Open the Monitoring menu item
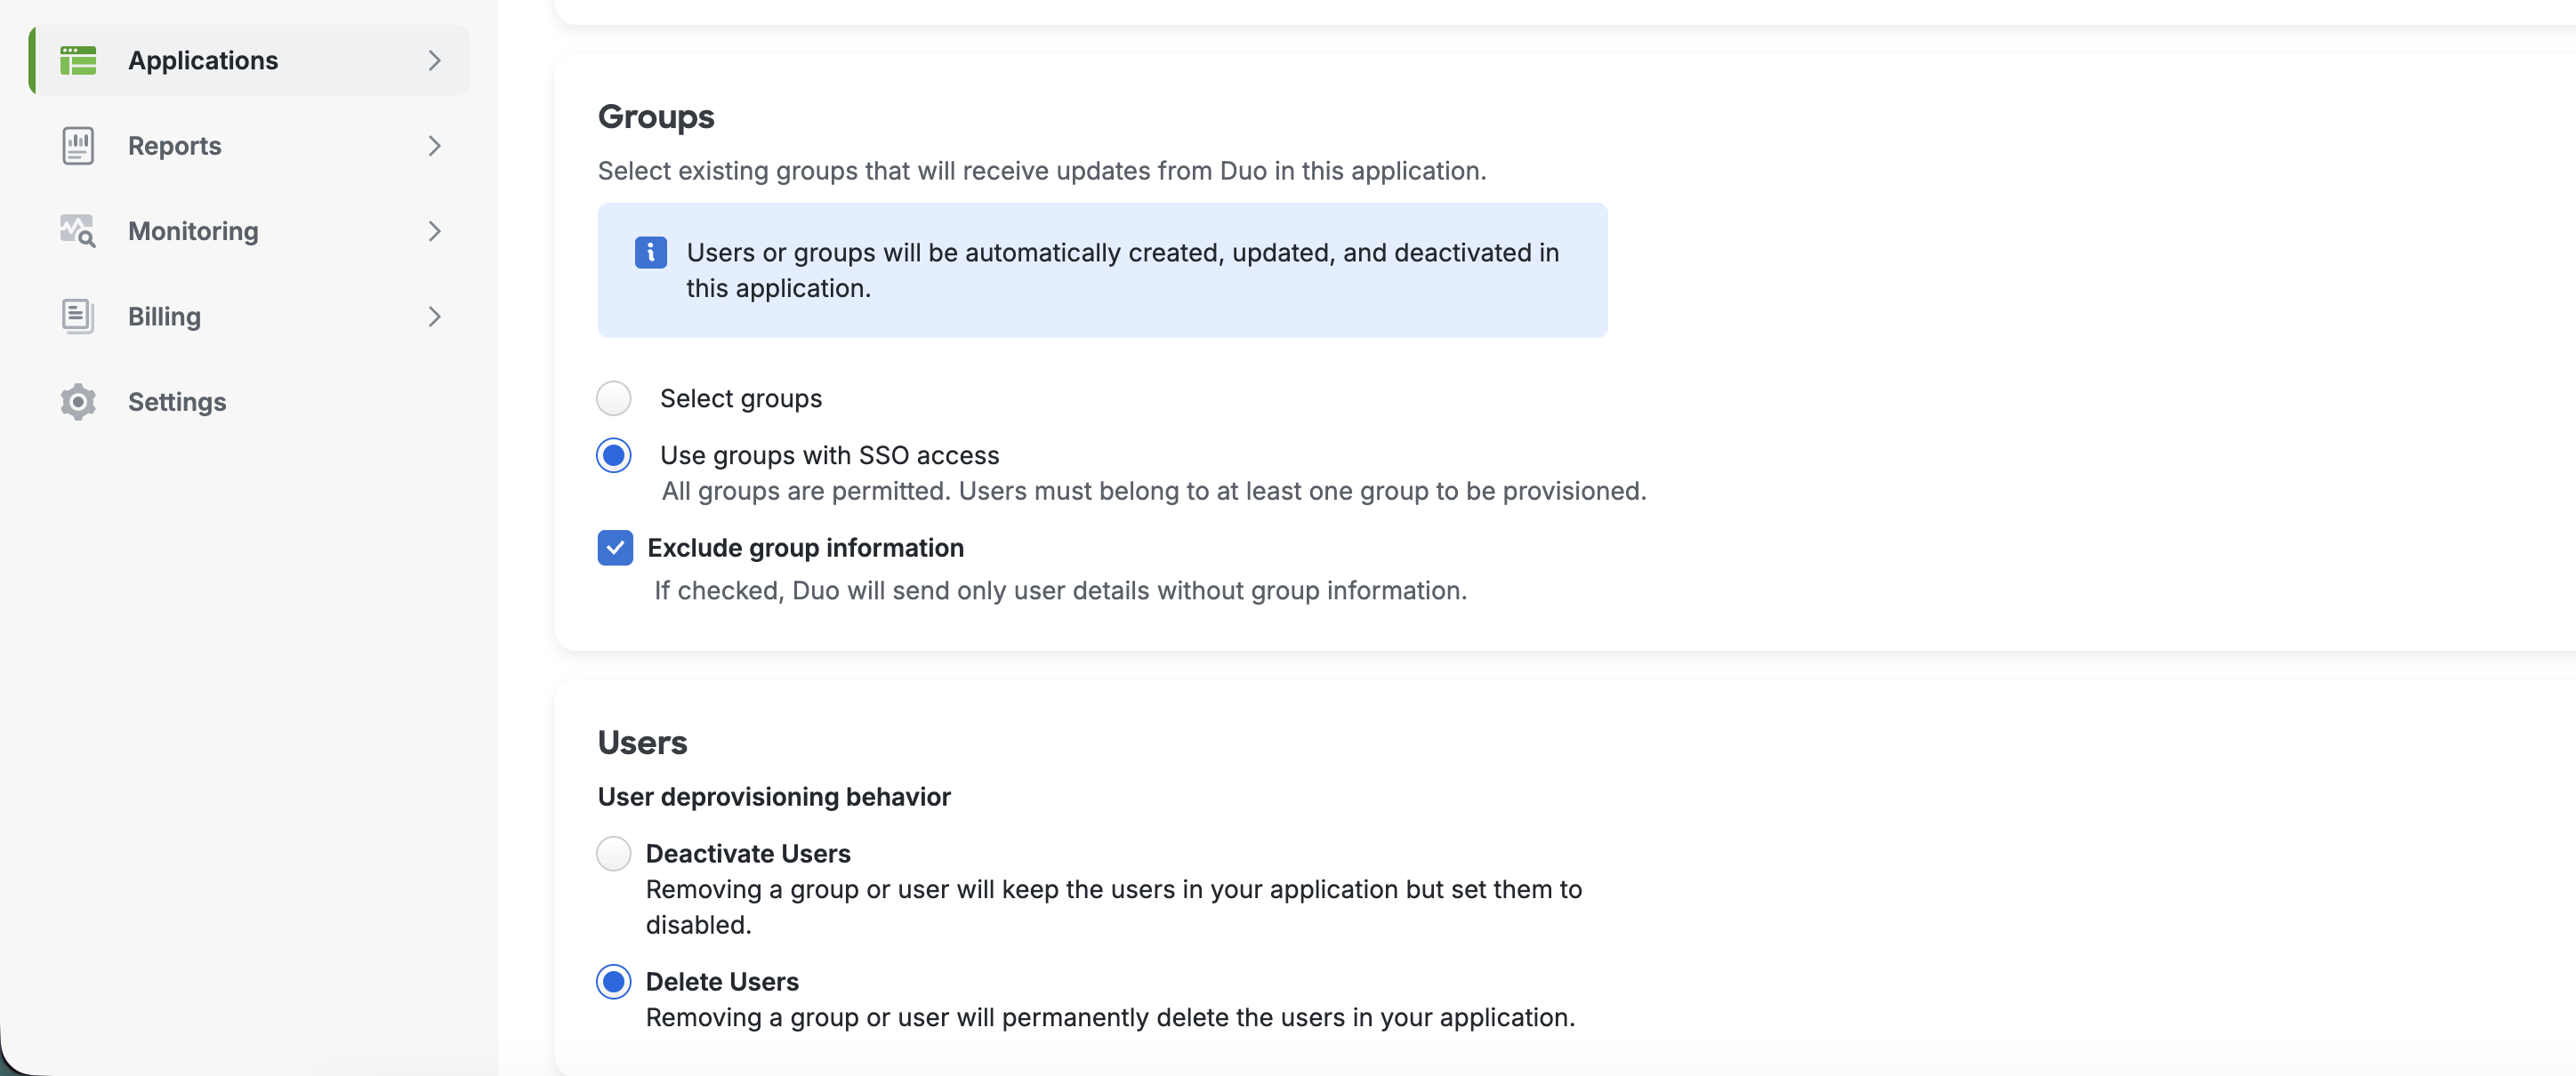Screen dimensions: 2576x1076 250,231
